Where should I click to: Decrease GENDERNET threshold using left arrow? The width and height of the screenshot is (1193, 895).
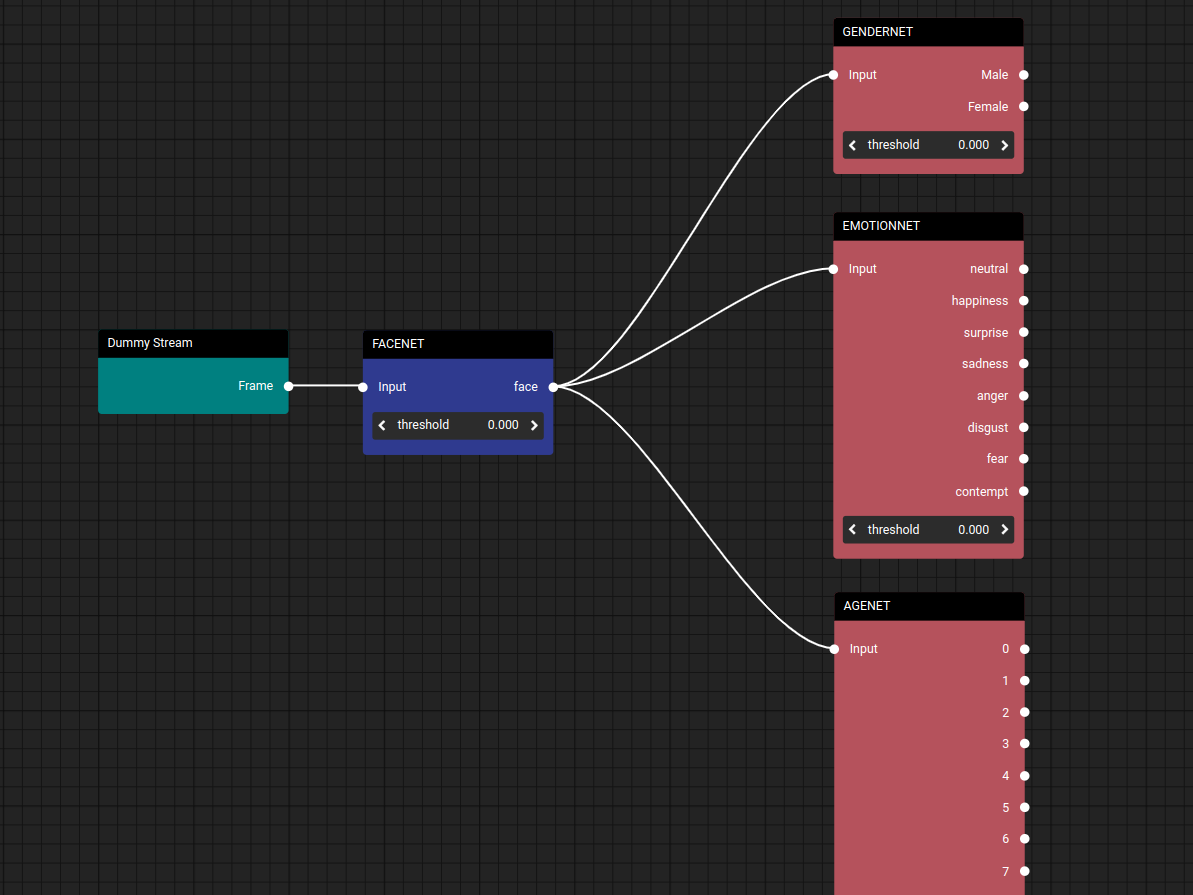852,145
